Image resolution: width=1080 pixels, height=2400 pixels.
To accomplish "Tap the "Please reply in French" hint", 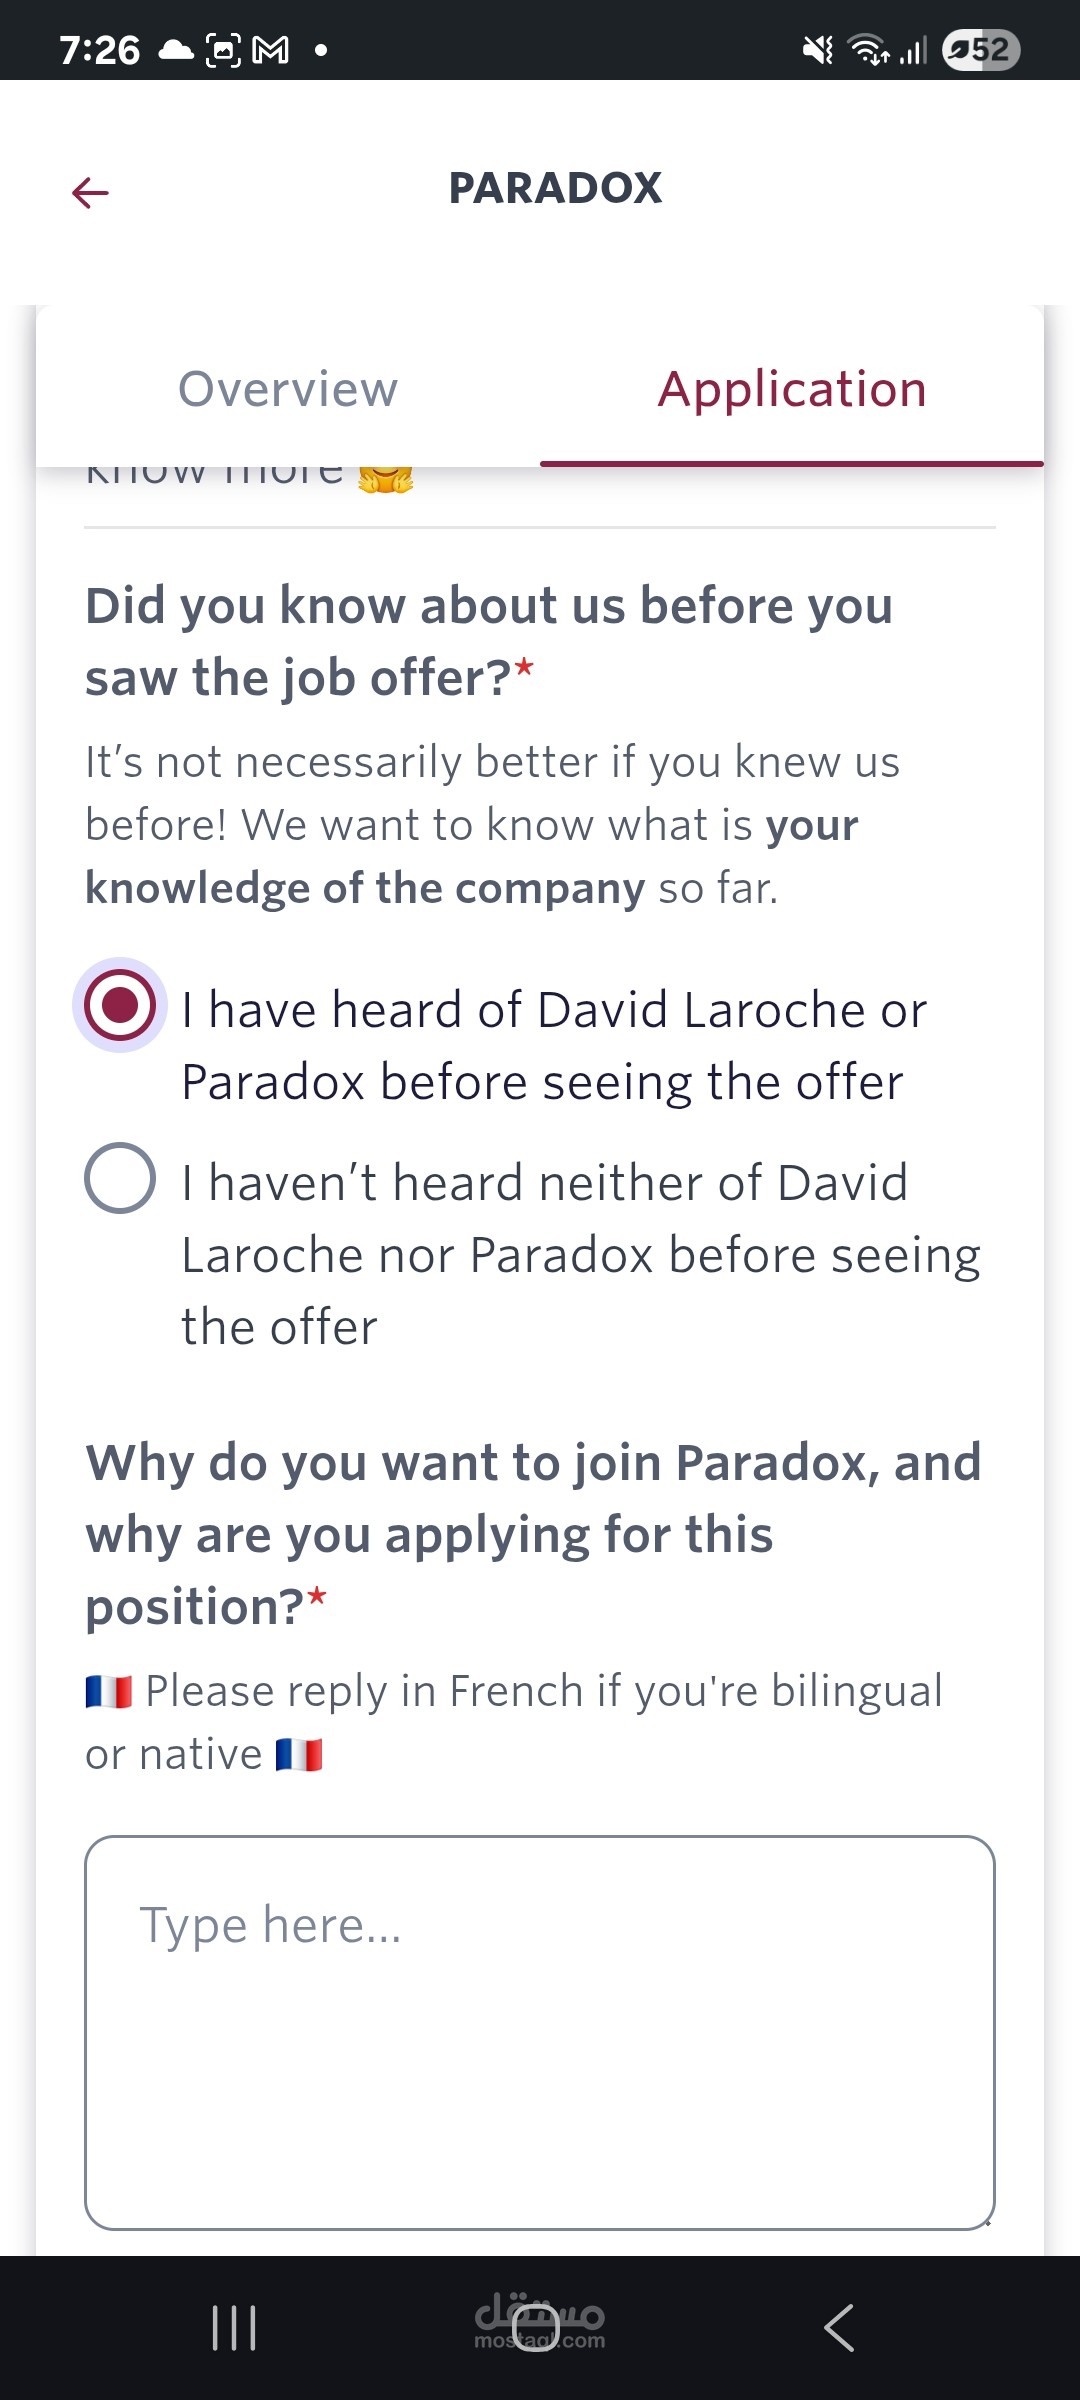I will click(514, 1722).
